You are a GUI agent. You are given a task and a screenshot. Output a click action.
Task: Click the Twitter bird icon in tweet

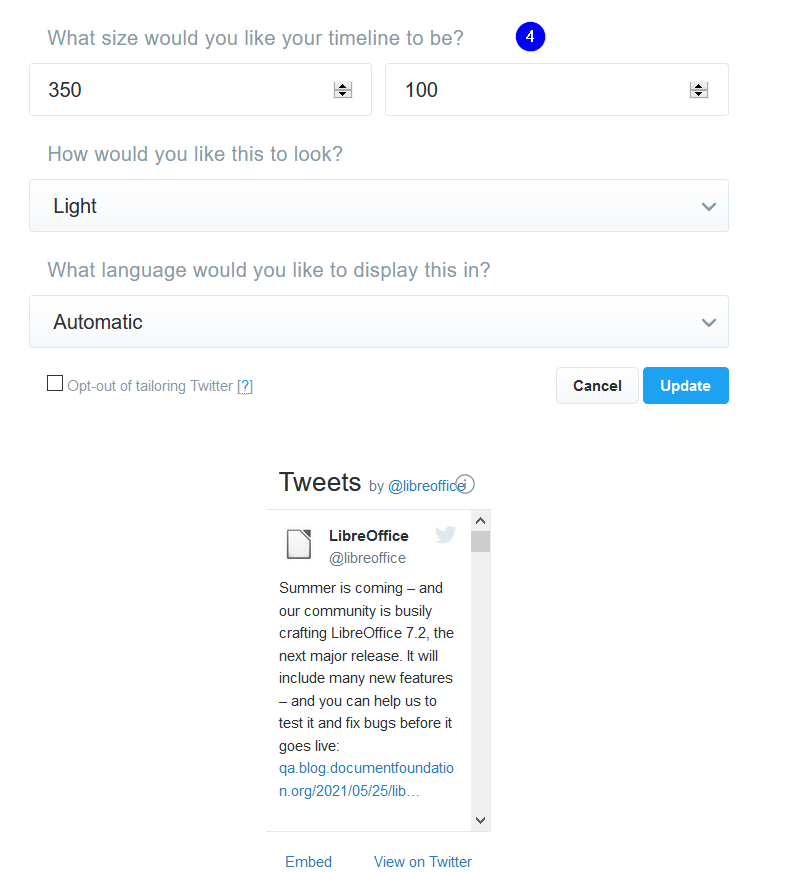pos(445,534)
